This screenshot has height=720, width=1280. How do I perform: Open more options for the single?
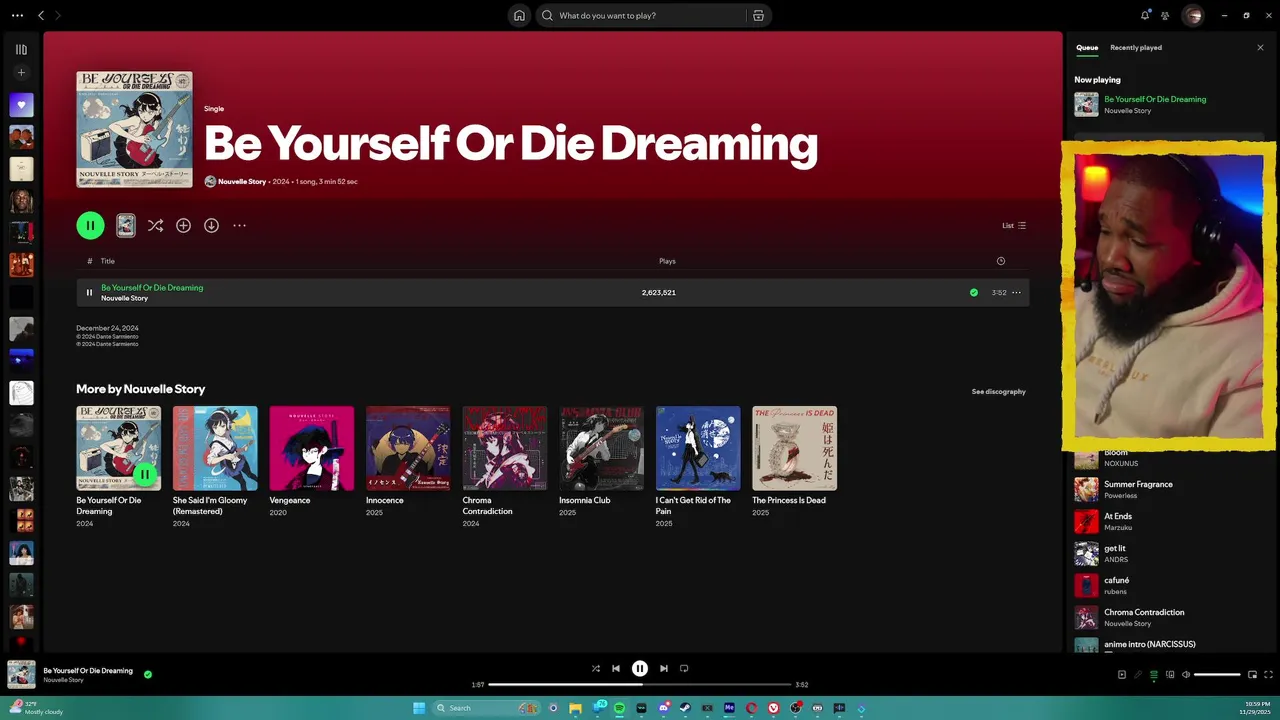[x=239, y=225]
